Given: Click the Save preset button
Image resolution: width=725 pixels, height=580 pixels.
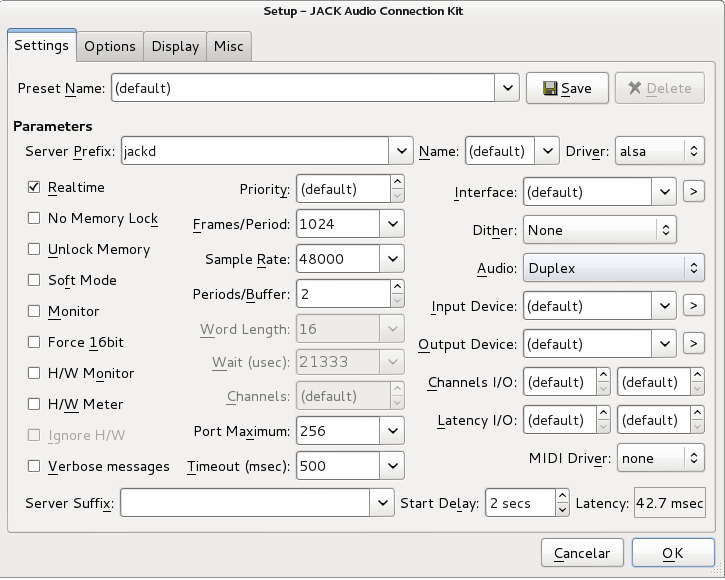Looking at the screenshot, I should pyautogui.click(x=567, y=88).
